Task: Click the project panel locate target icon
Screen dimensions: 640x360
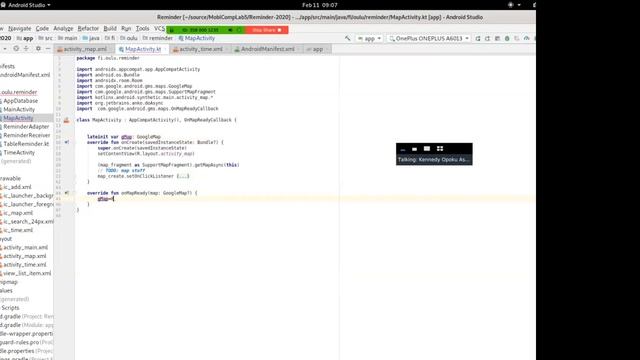Action: point(16,49)
